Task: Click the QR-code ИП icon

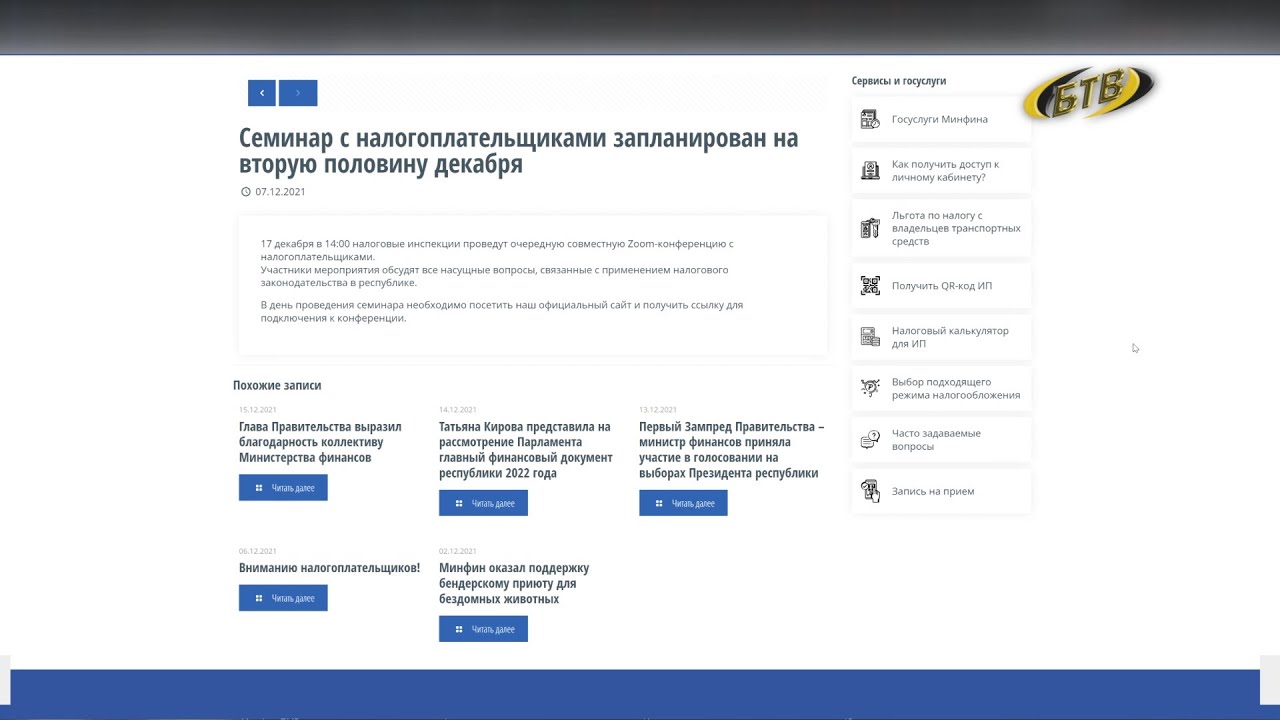Action: [x=870, y=286]
